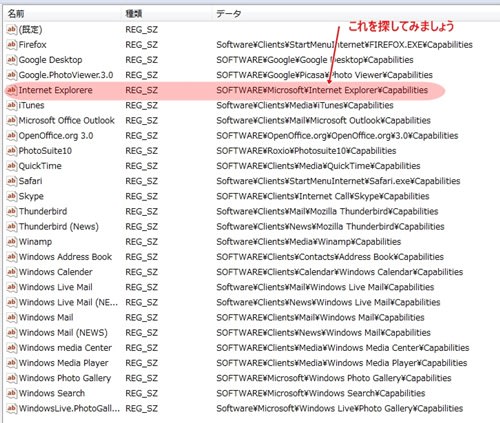500x423 pixels.
Task: Select the registry icon beside iTunes
Action: [11, 105]
